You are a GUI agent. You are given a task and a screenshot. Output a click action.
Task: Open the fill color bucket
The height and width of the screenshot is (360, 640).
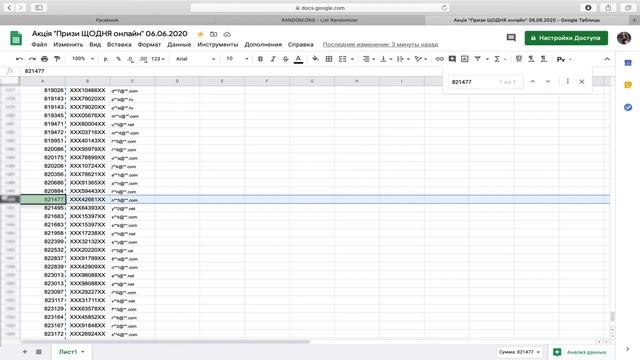pyautogui.click(x=316, y=59)
